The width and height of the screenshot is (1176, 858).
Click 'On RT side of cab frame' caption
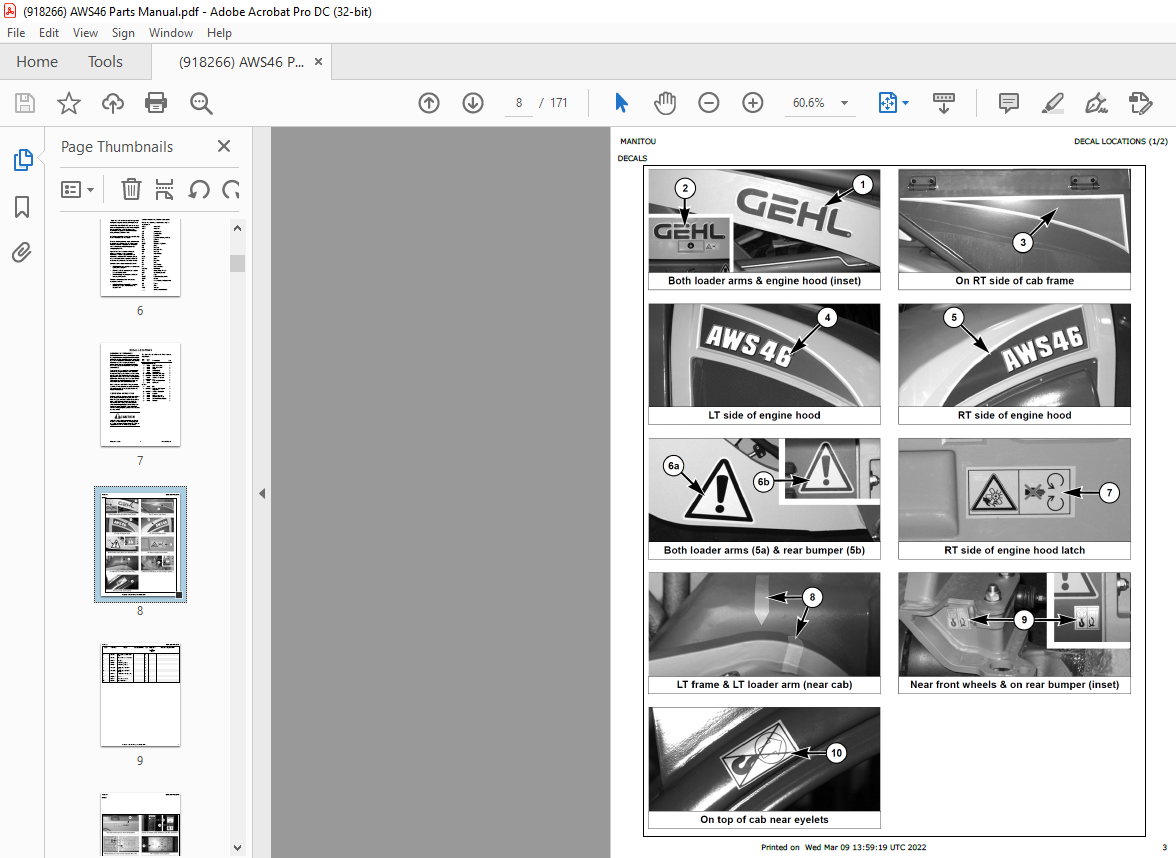coord(1014,280)
